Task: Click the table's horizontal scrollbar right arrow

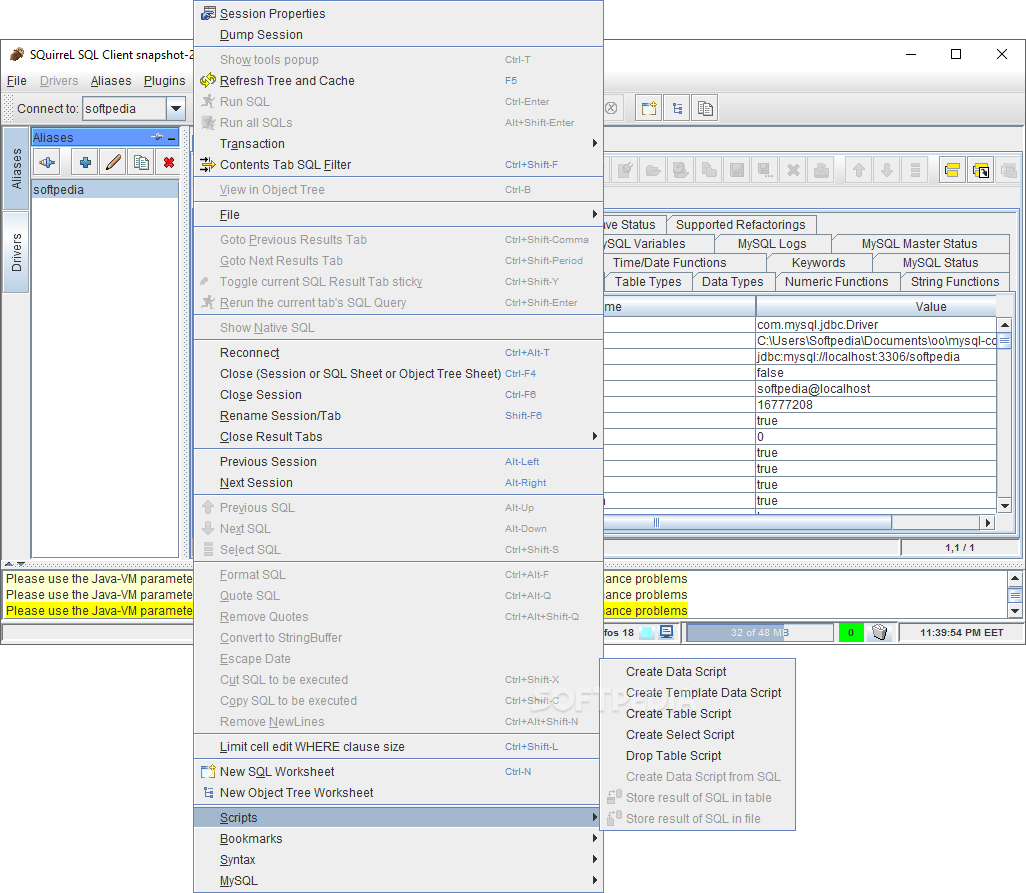Action: click(987, 523)
